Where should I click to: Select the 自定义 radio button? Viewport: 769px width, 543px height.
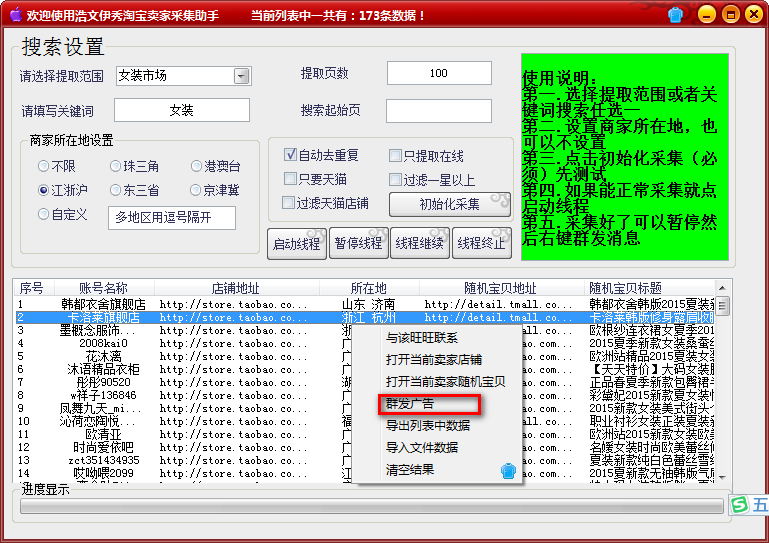43,214
